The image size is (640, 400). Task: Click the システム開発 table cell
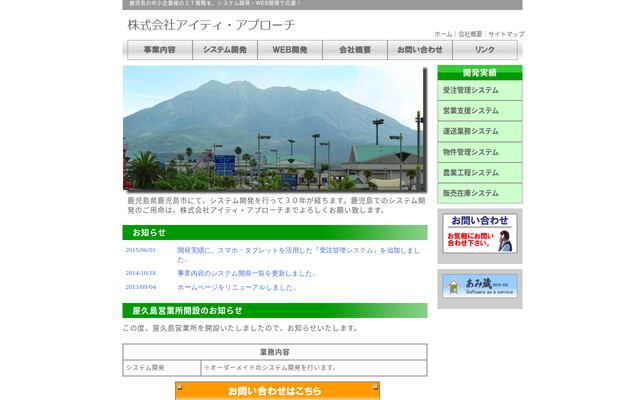162,368
